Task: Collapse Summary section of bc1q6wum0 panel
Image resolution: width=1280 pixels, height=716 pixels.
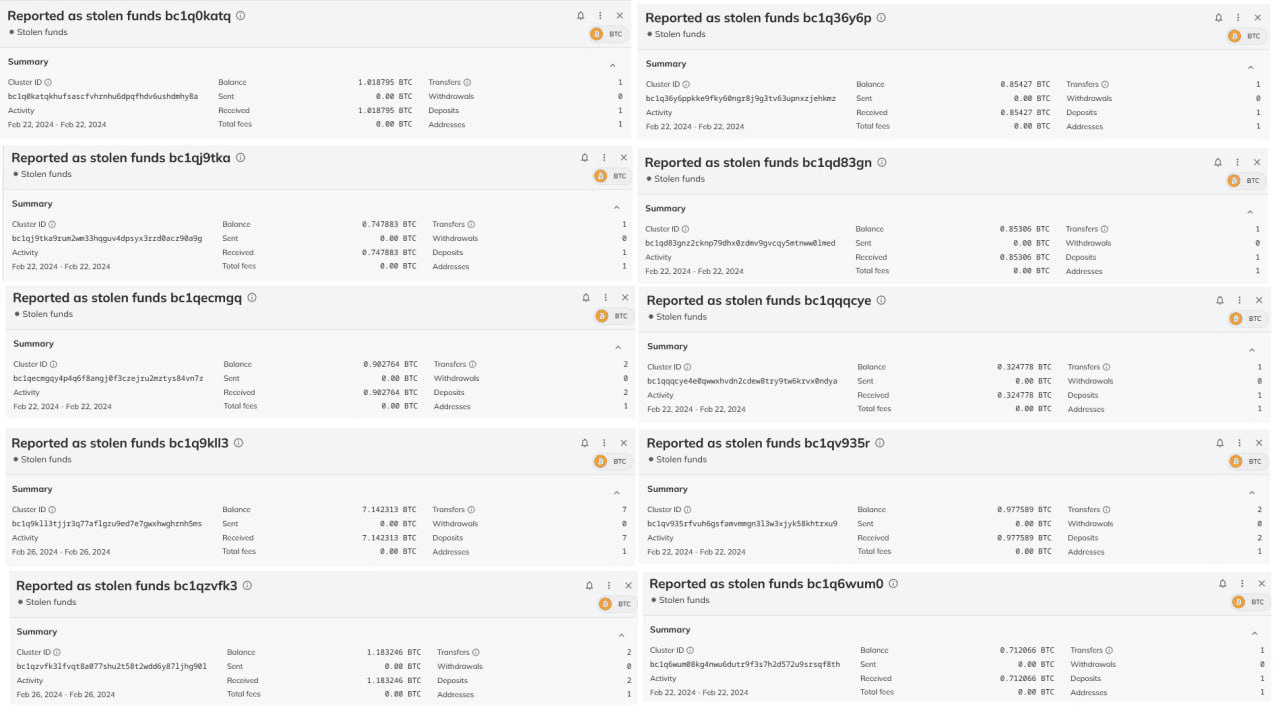Action: pyautogui.click(x=1254, y=633)
